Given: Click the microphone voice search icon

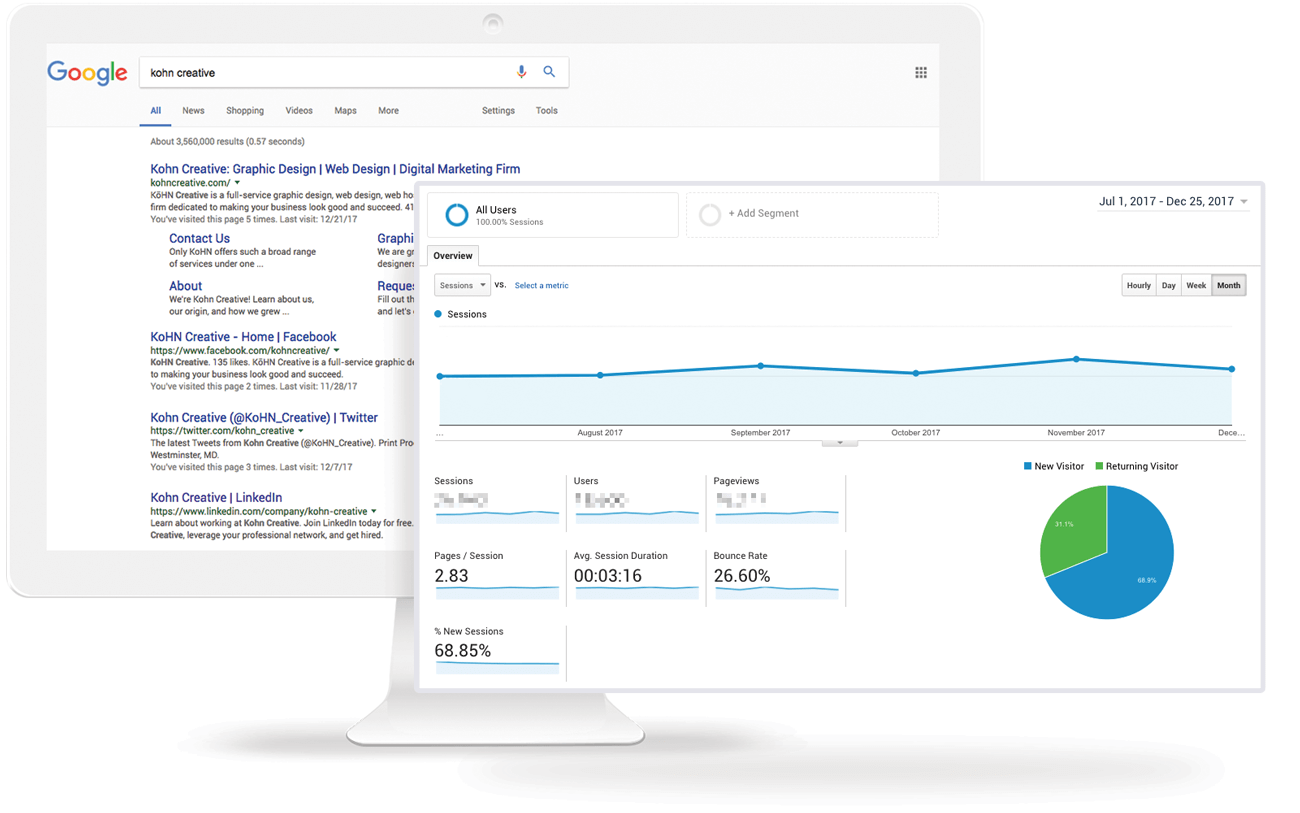Looking at the screenshot, I should (521, 72).
